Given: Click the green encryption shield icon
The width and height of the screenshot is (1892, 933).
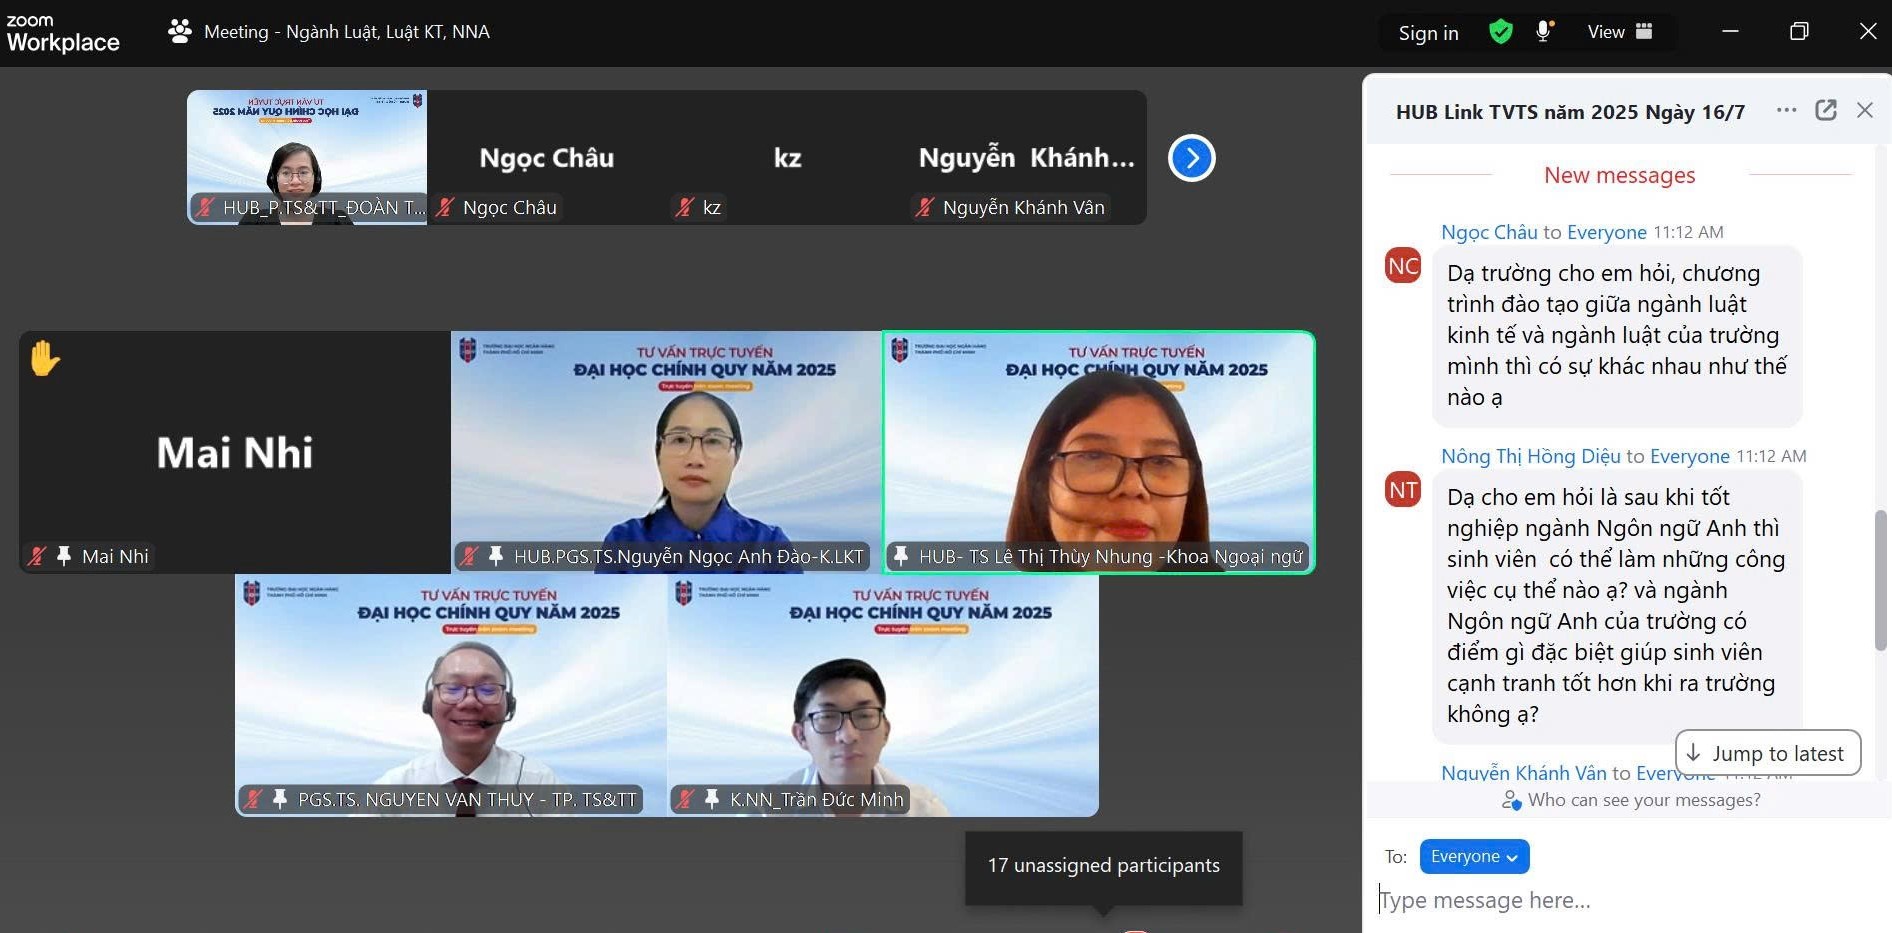Looking at the screenshot, I should [x=1500, y=32].
